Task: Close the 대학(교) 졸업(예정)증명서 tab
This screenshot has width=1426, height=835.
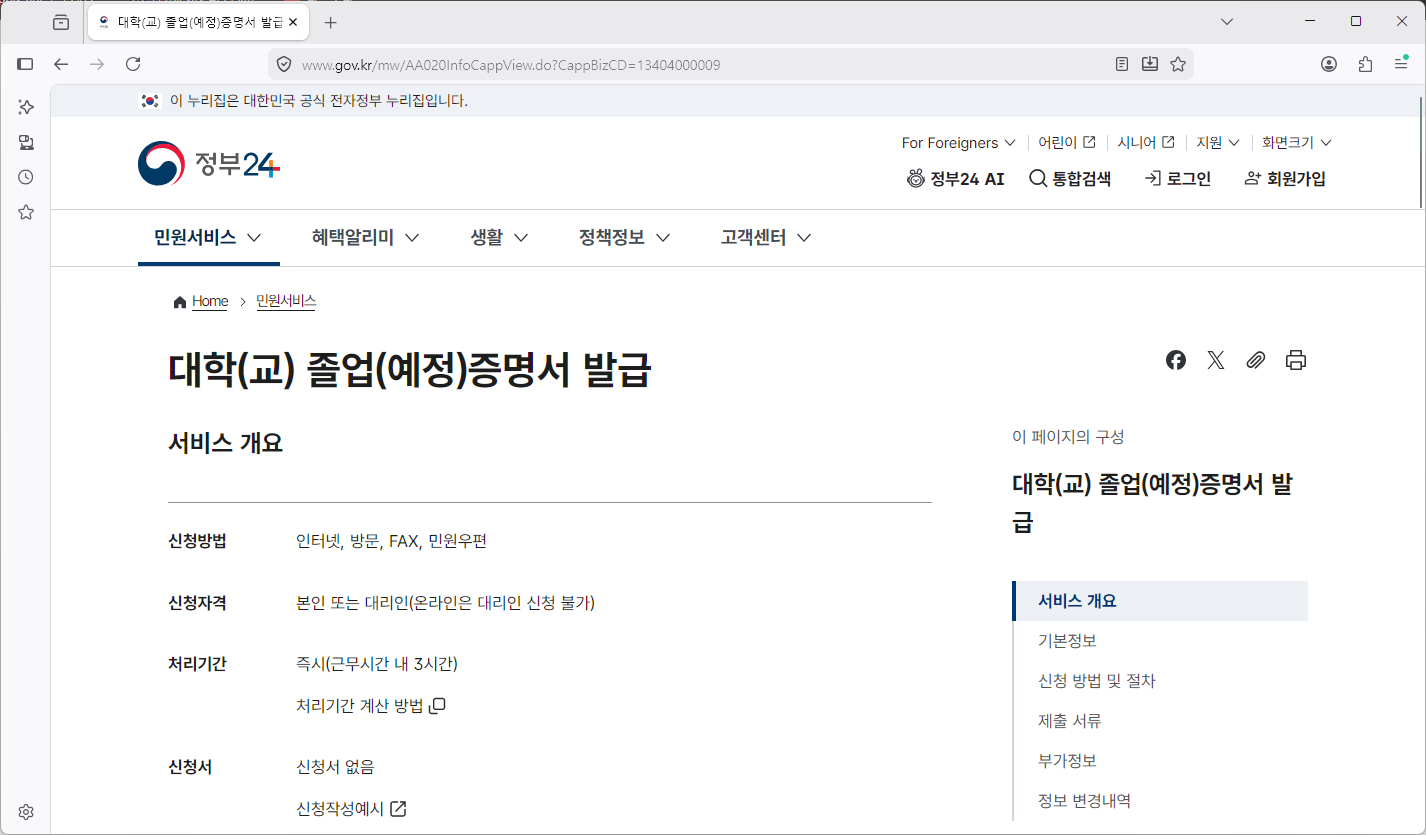Action: [x=293, y=22]
